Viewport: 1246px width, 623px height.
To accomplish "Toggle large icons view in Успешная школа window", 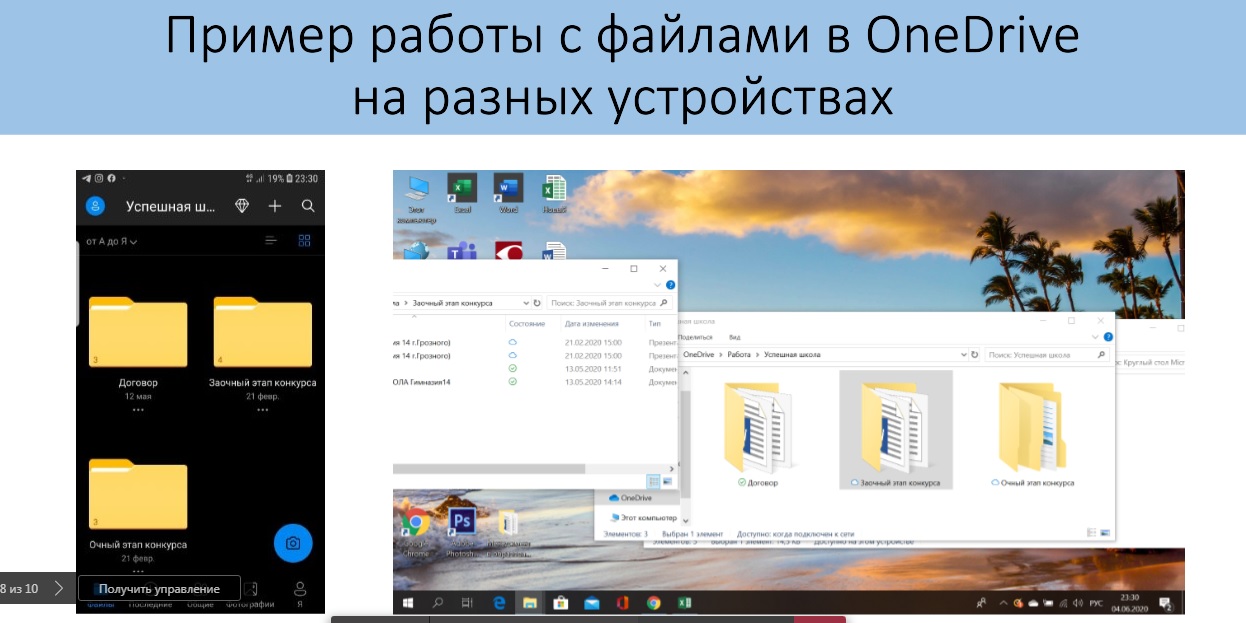I will (1104, 532).
